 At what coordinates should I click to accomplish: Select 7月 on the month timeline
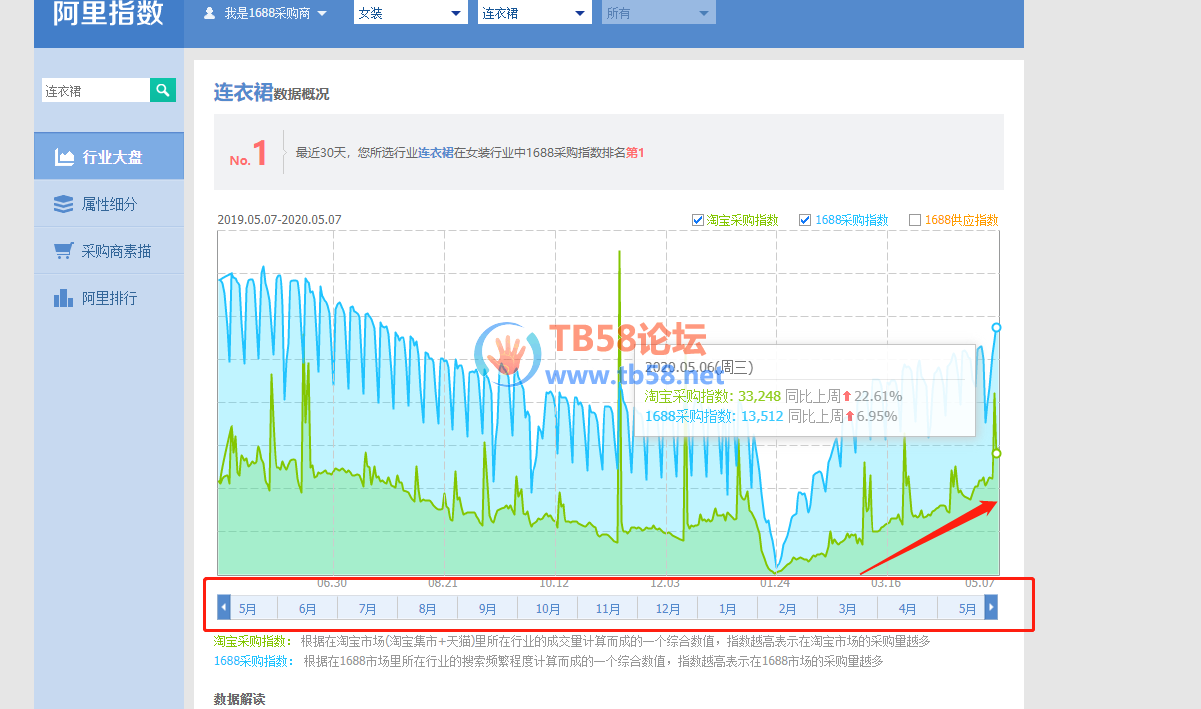coord(367,608)
